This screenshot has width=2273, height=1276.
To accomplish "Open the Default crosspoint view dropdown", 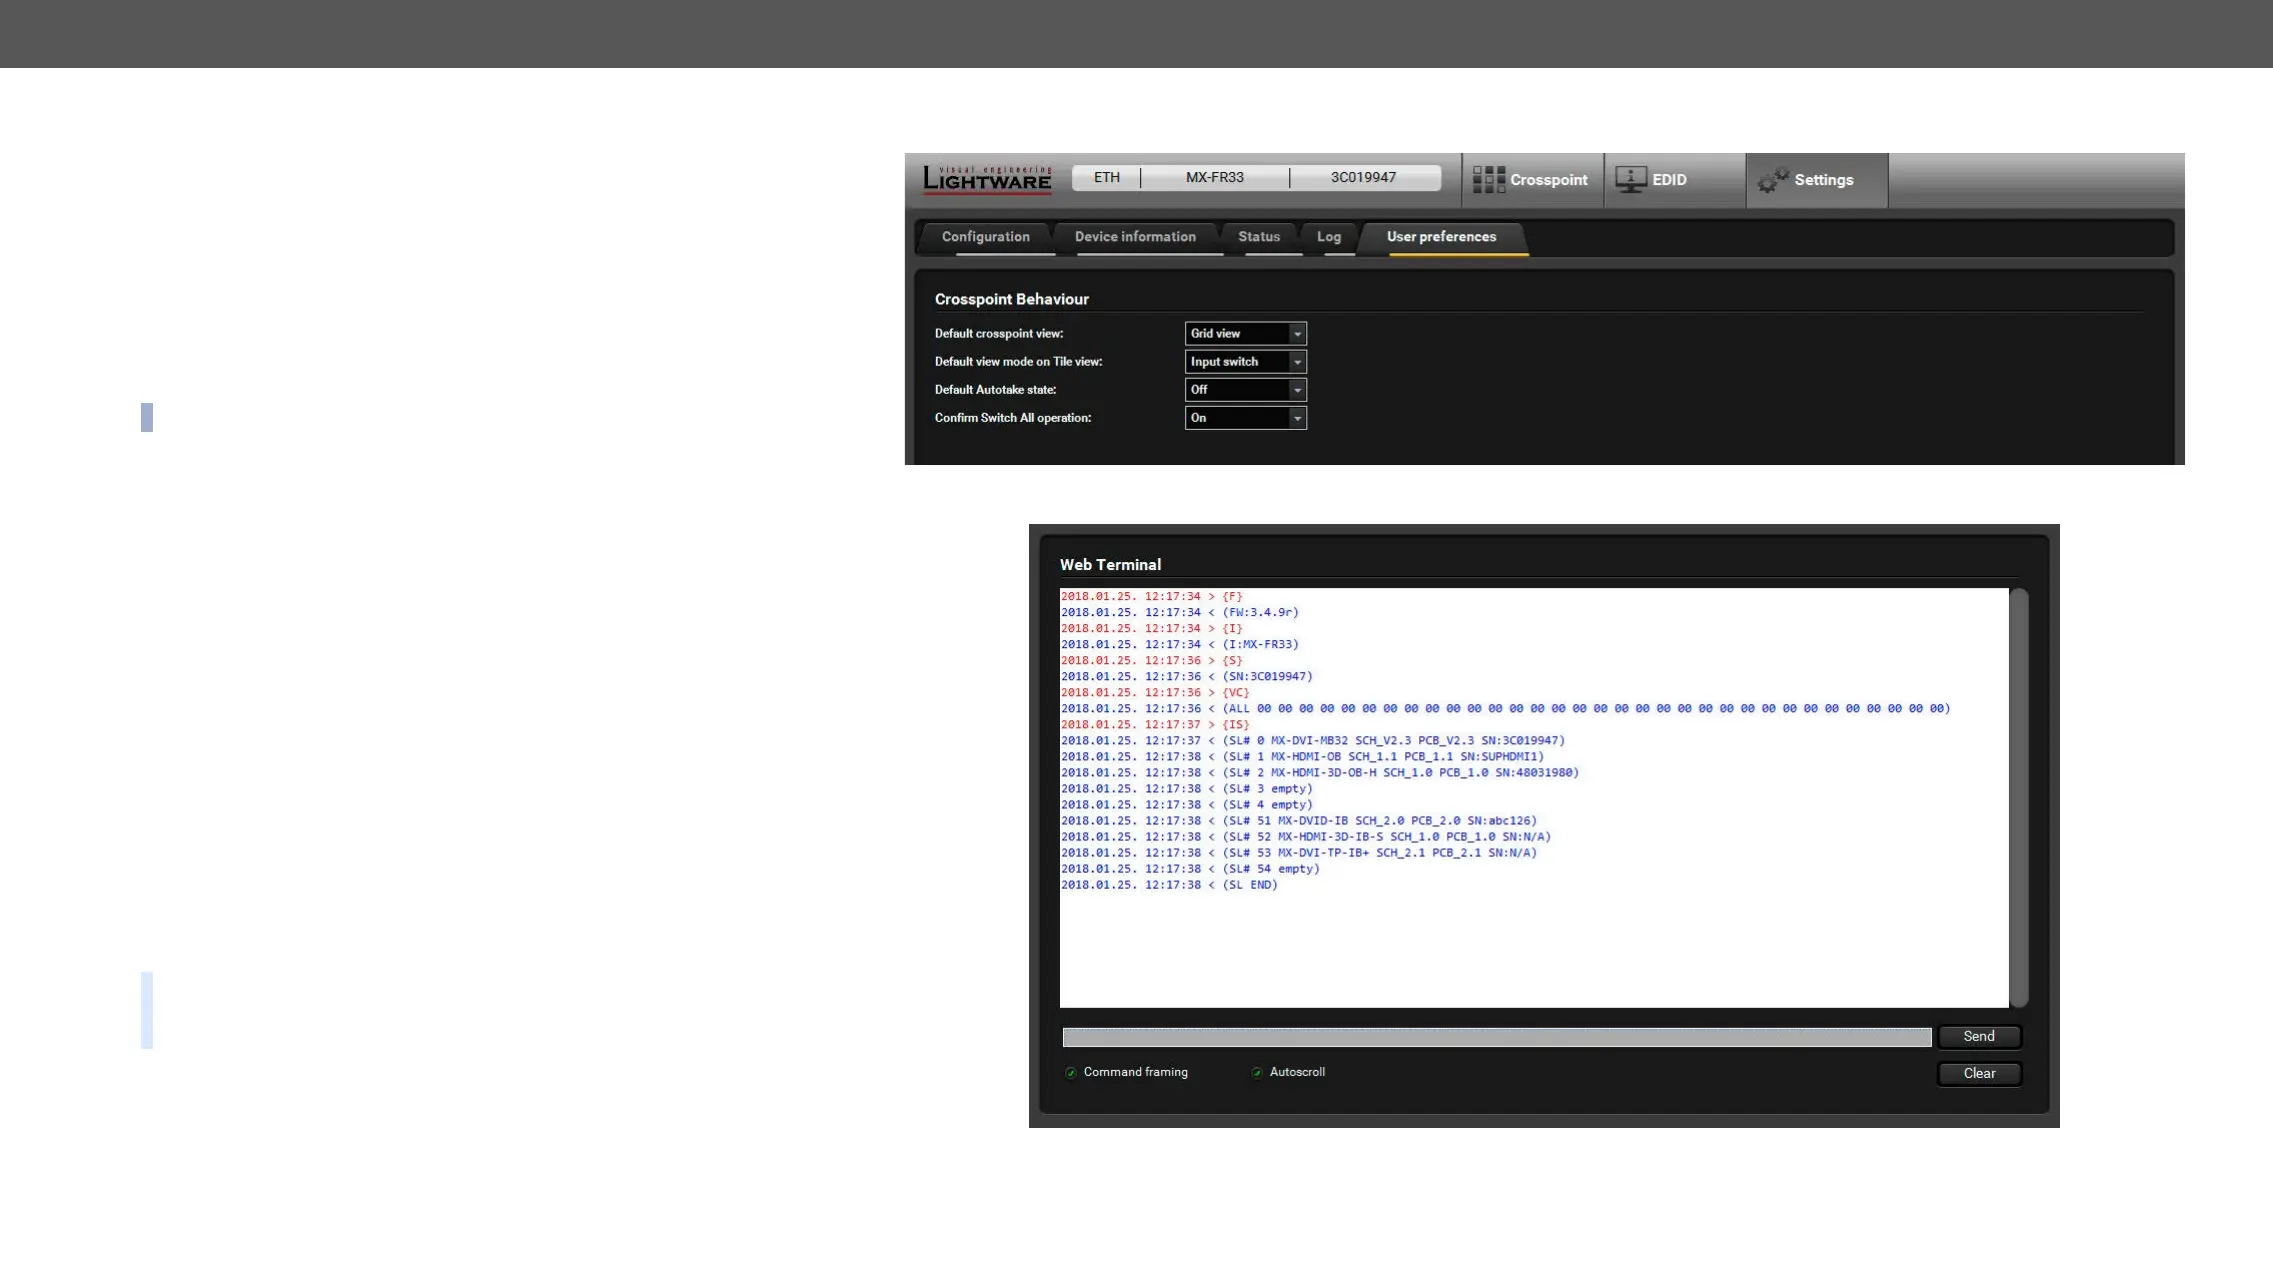I will coord(1245,334).
